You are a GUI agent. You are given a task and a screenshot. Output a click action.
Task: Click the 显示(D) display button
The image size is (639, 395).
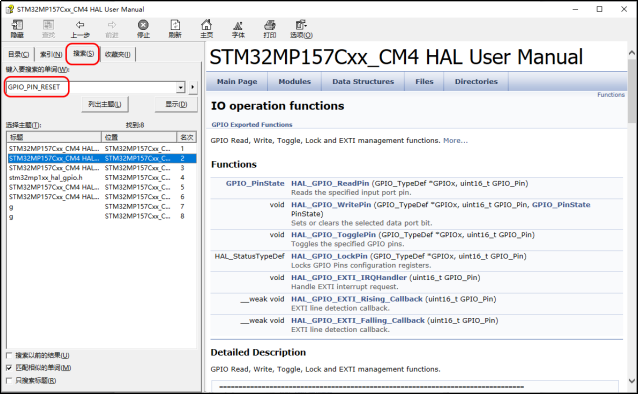(x=176, y=104)
